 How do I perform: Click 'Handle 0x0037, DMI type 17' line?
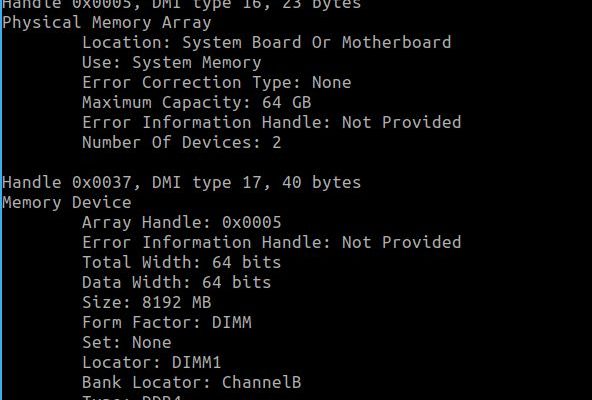click(182, 183)
